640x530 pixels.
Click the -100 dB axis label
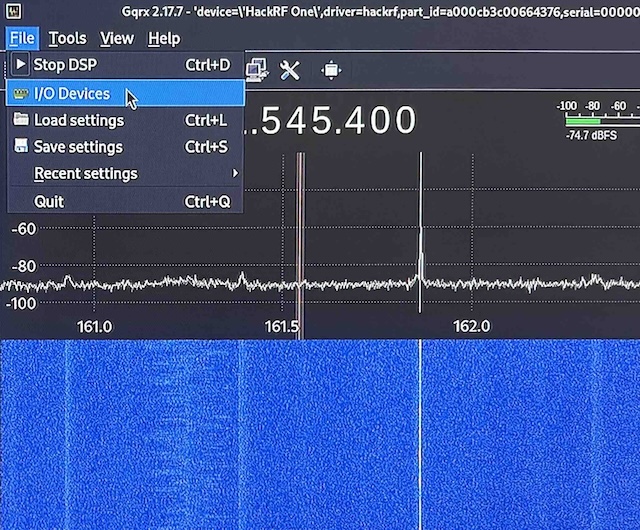point(20,303)
